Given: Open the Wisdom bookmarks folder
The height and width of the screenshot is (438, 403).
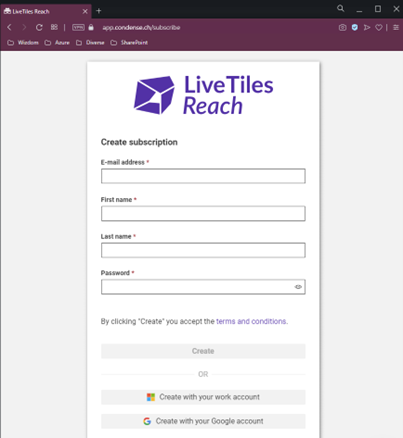Looking at the screenshot, I should click(23, 43).
